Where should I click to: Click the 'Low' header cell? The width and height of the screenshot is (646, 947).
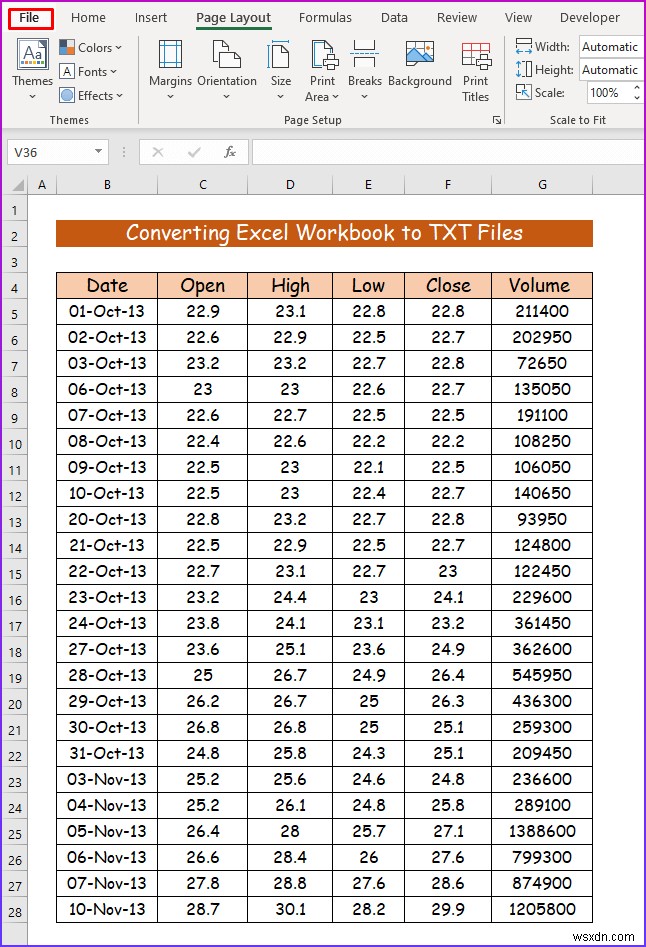coord(368,286)
